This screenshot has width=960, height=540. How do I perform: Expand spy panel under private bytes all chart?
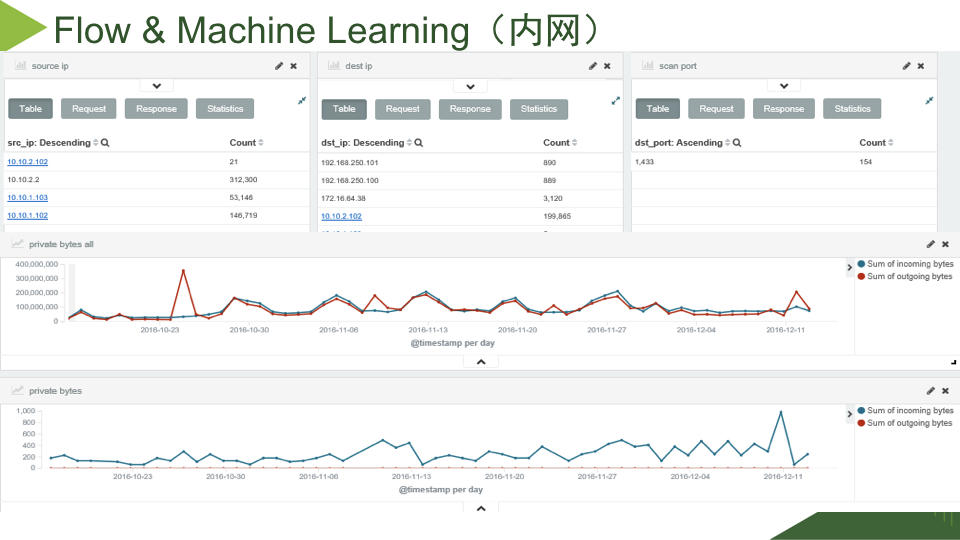pyautogui.click(x=481, y=362)
